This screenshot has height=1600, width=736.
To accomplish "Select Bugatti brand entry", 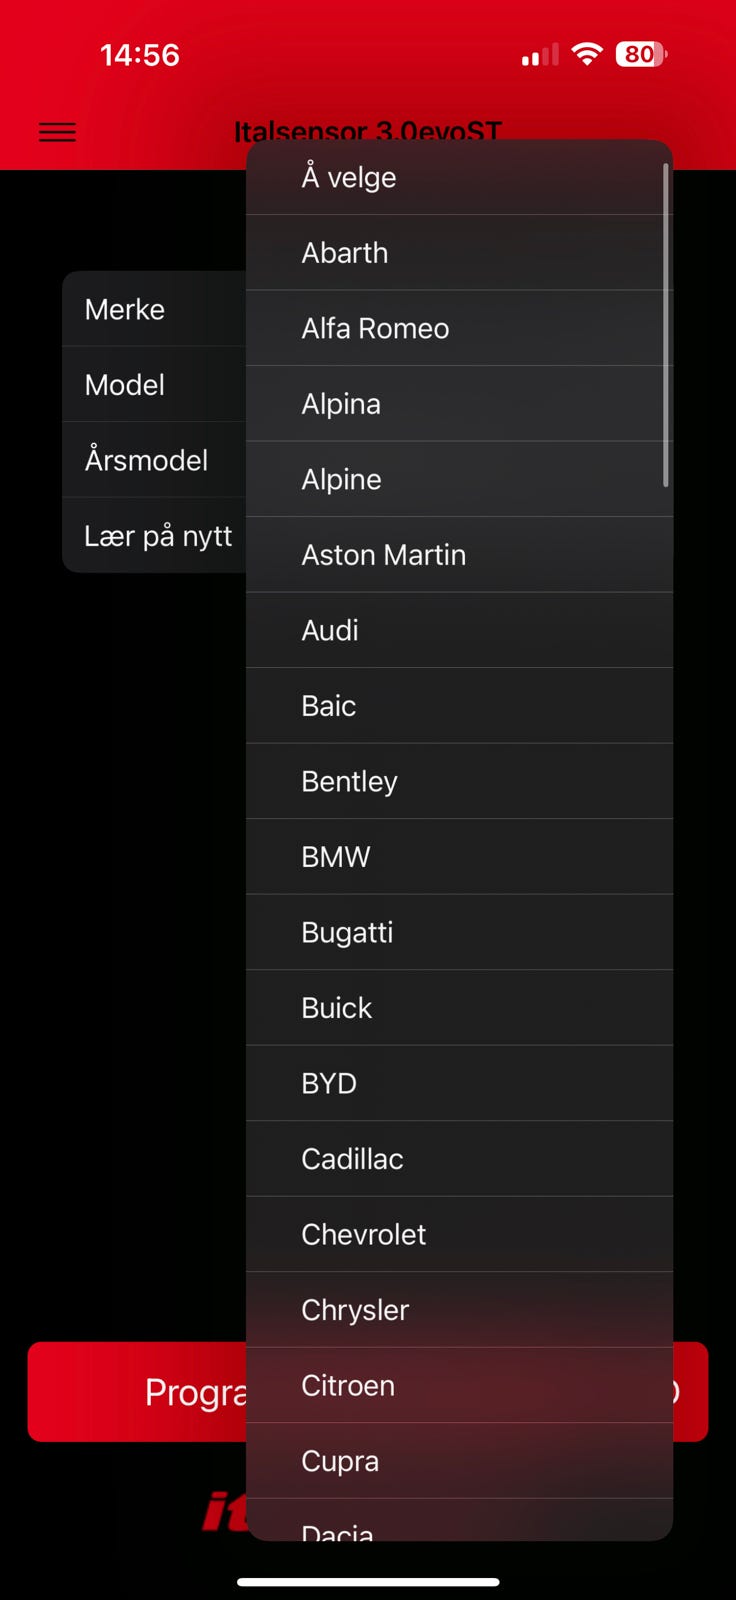I will point(458,933).
